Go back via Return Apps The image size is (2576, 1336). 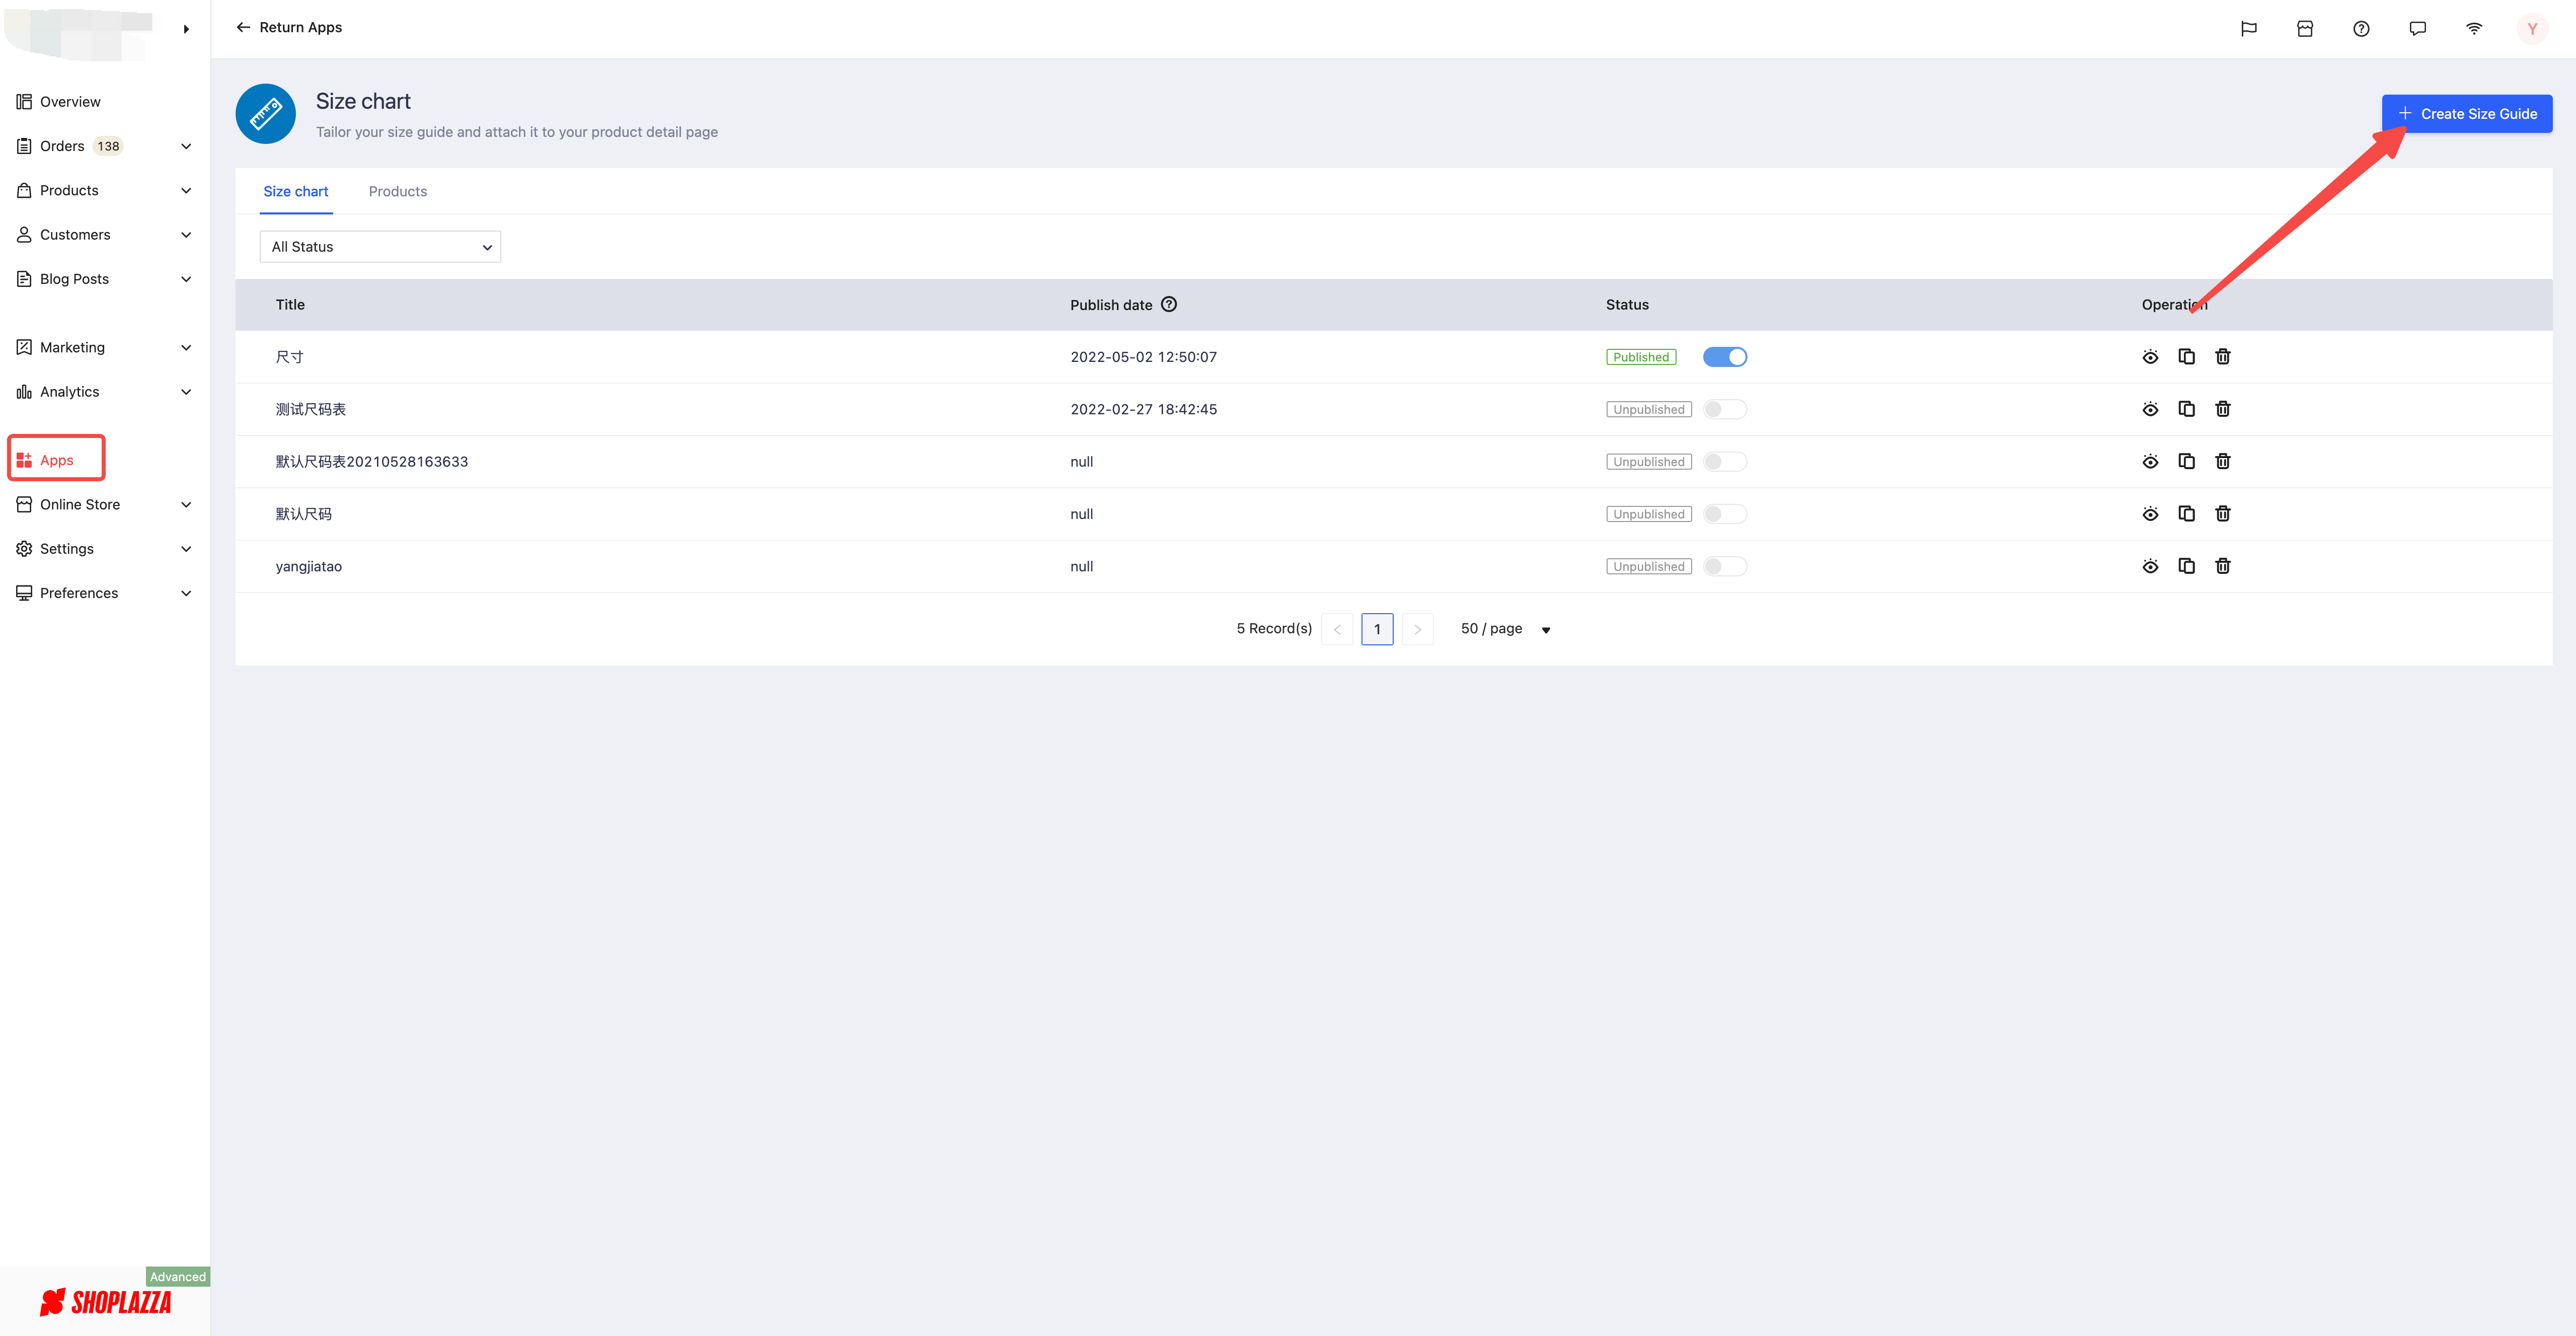pyautogui.click(x=289, y=27)
